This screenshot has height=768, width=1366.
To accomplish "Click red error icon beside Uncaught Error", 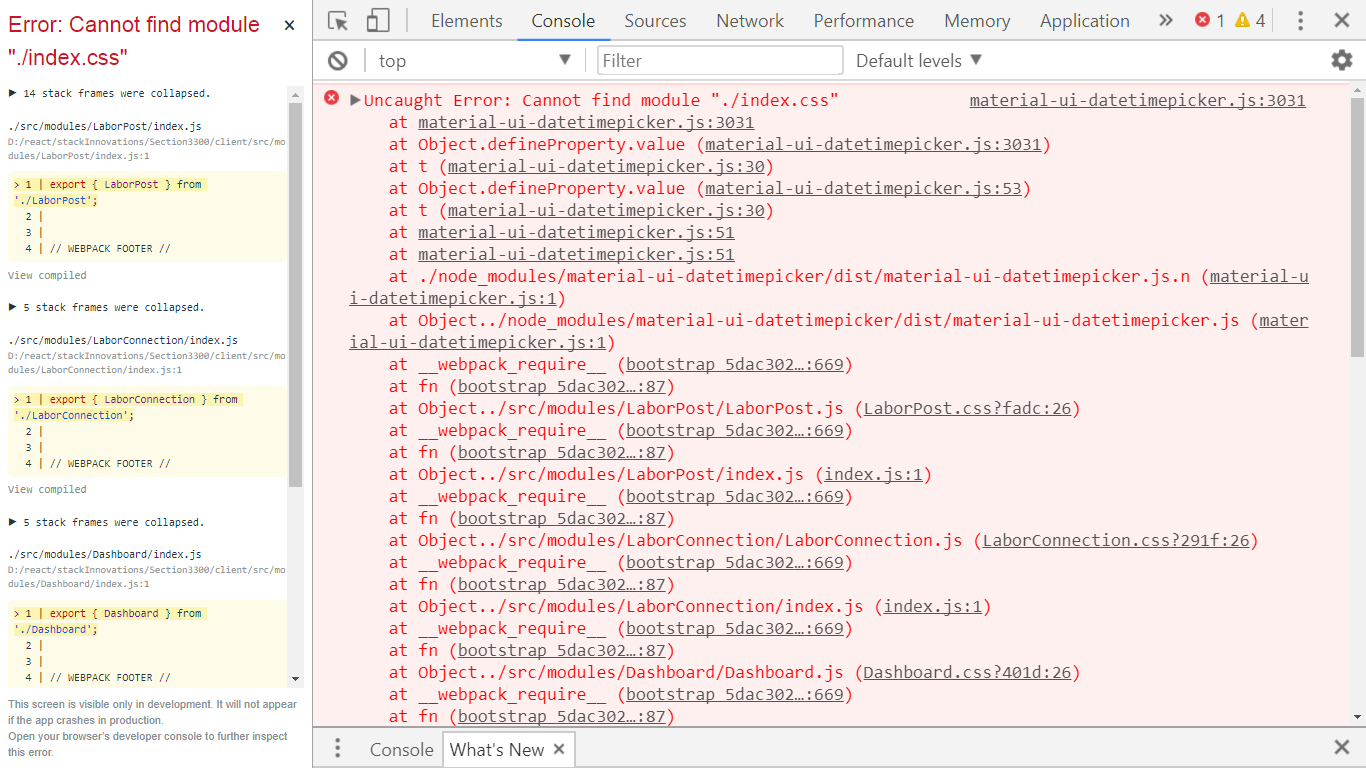I will [332, 98].
